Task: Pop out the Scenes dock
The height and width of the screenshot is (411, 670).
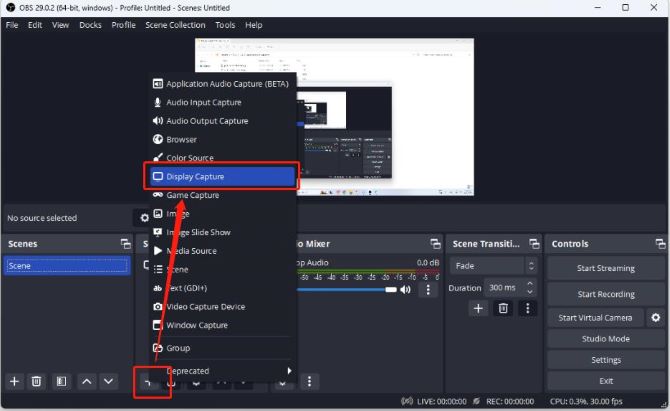Action: tap(126, 244)
